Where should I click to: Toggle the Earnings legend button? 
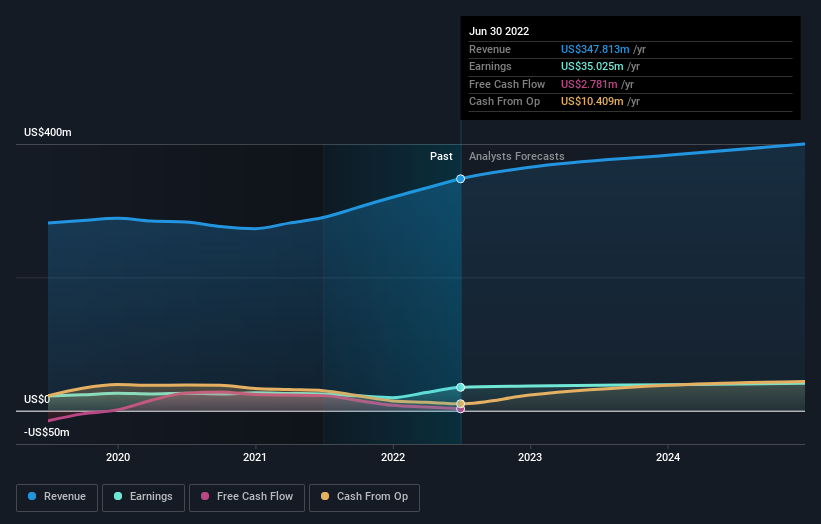point(143,497)
